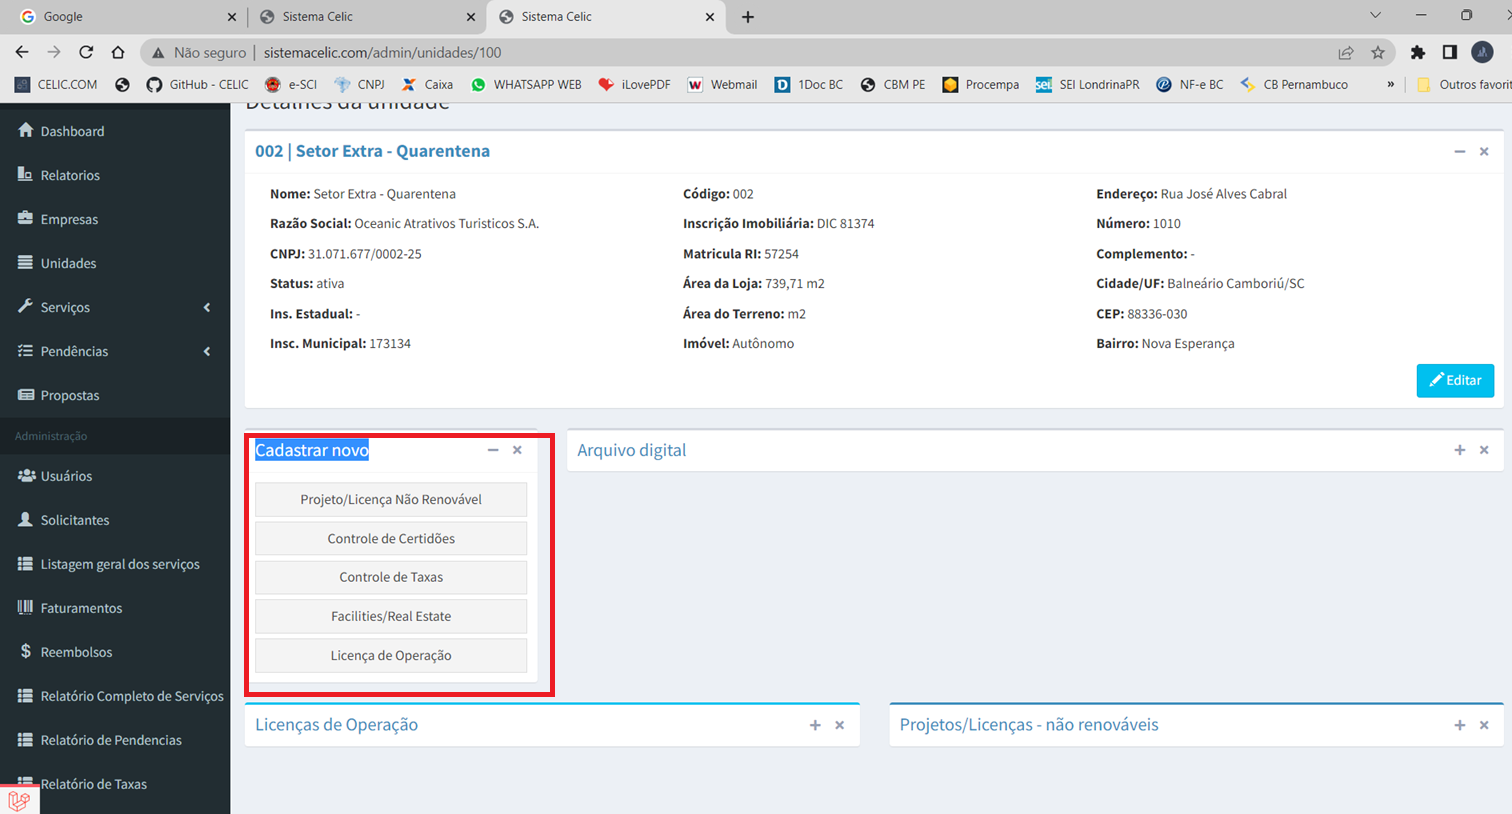Click the Relatorios chart icon

(26, 175)
